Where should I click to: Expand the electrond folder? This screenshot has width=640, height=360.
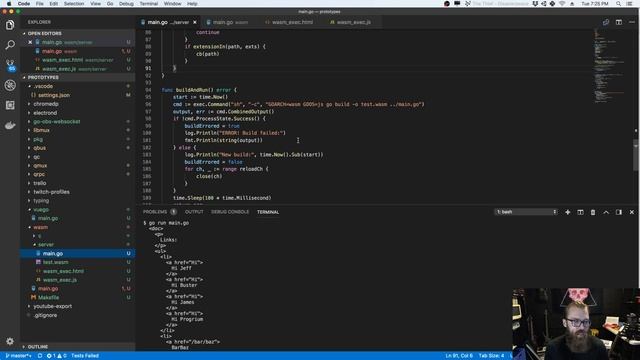click(x=45, y=113)
